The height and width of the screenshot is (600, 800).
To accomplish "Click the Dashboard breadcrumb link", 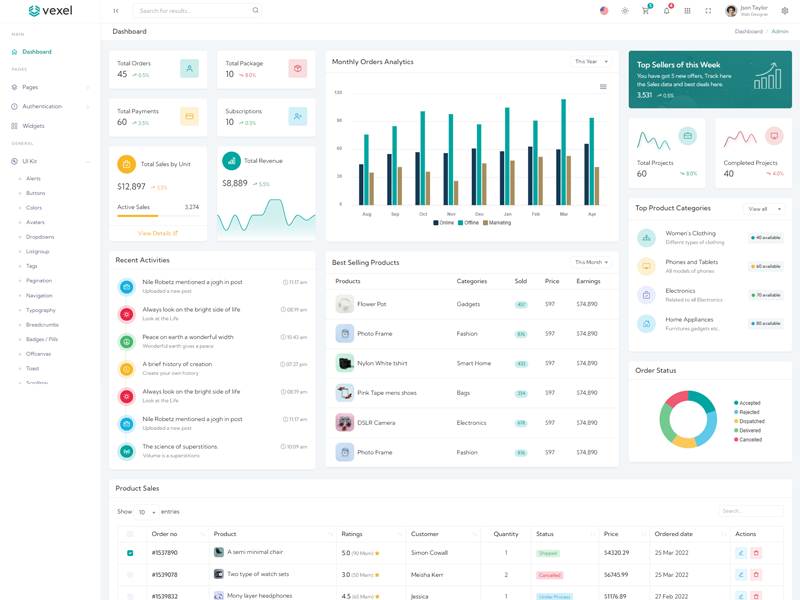I will tap(748, 32).
